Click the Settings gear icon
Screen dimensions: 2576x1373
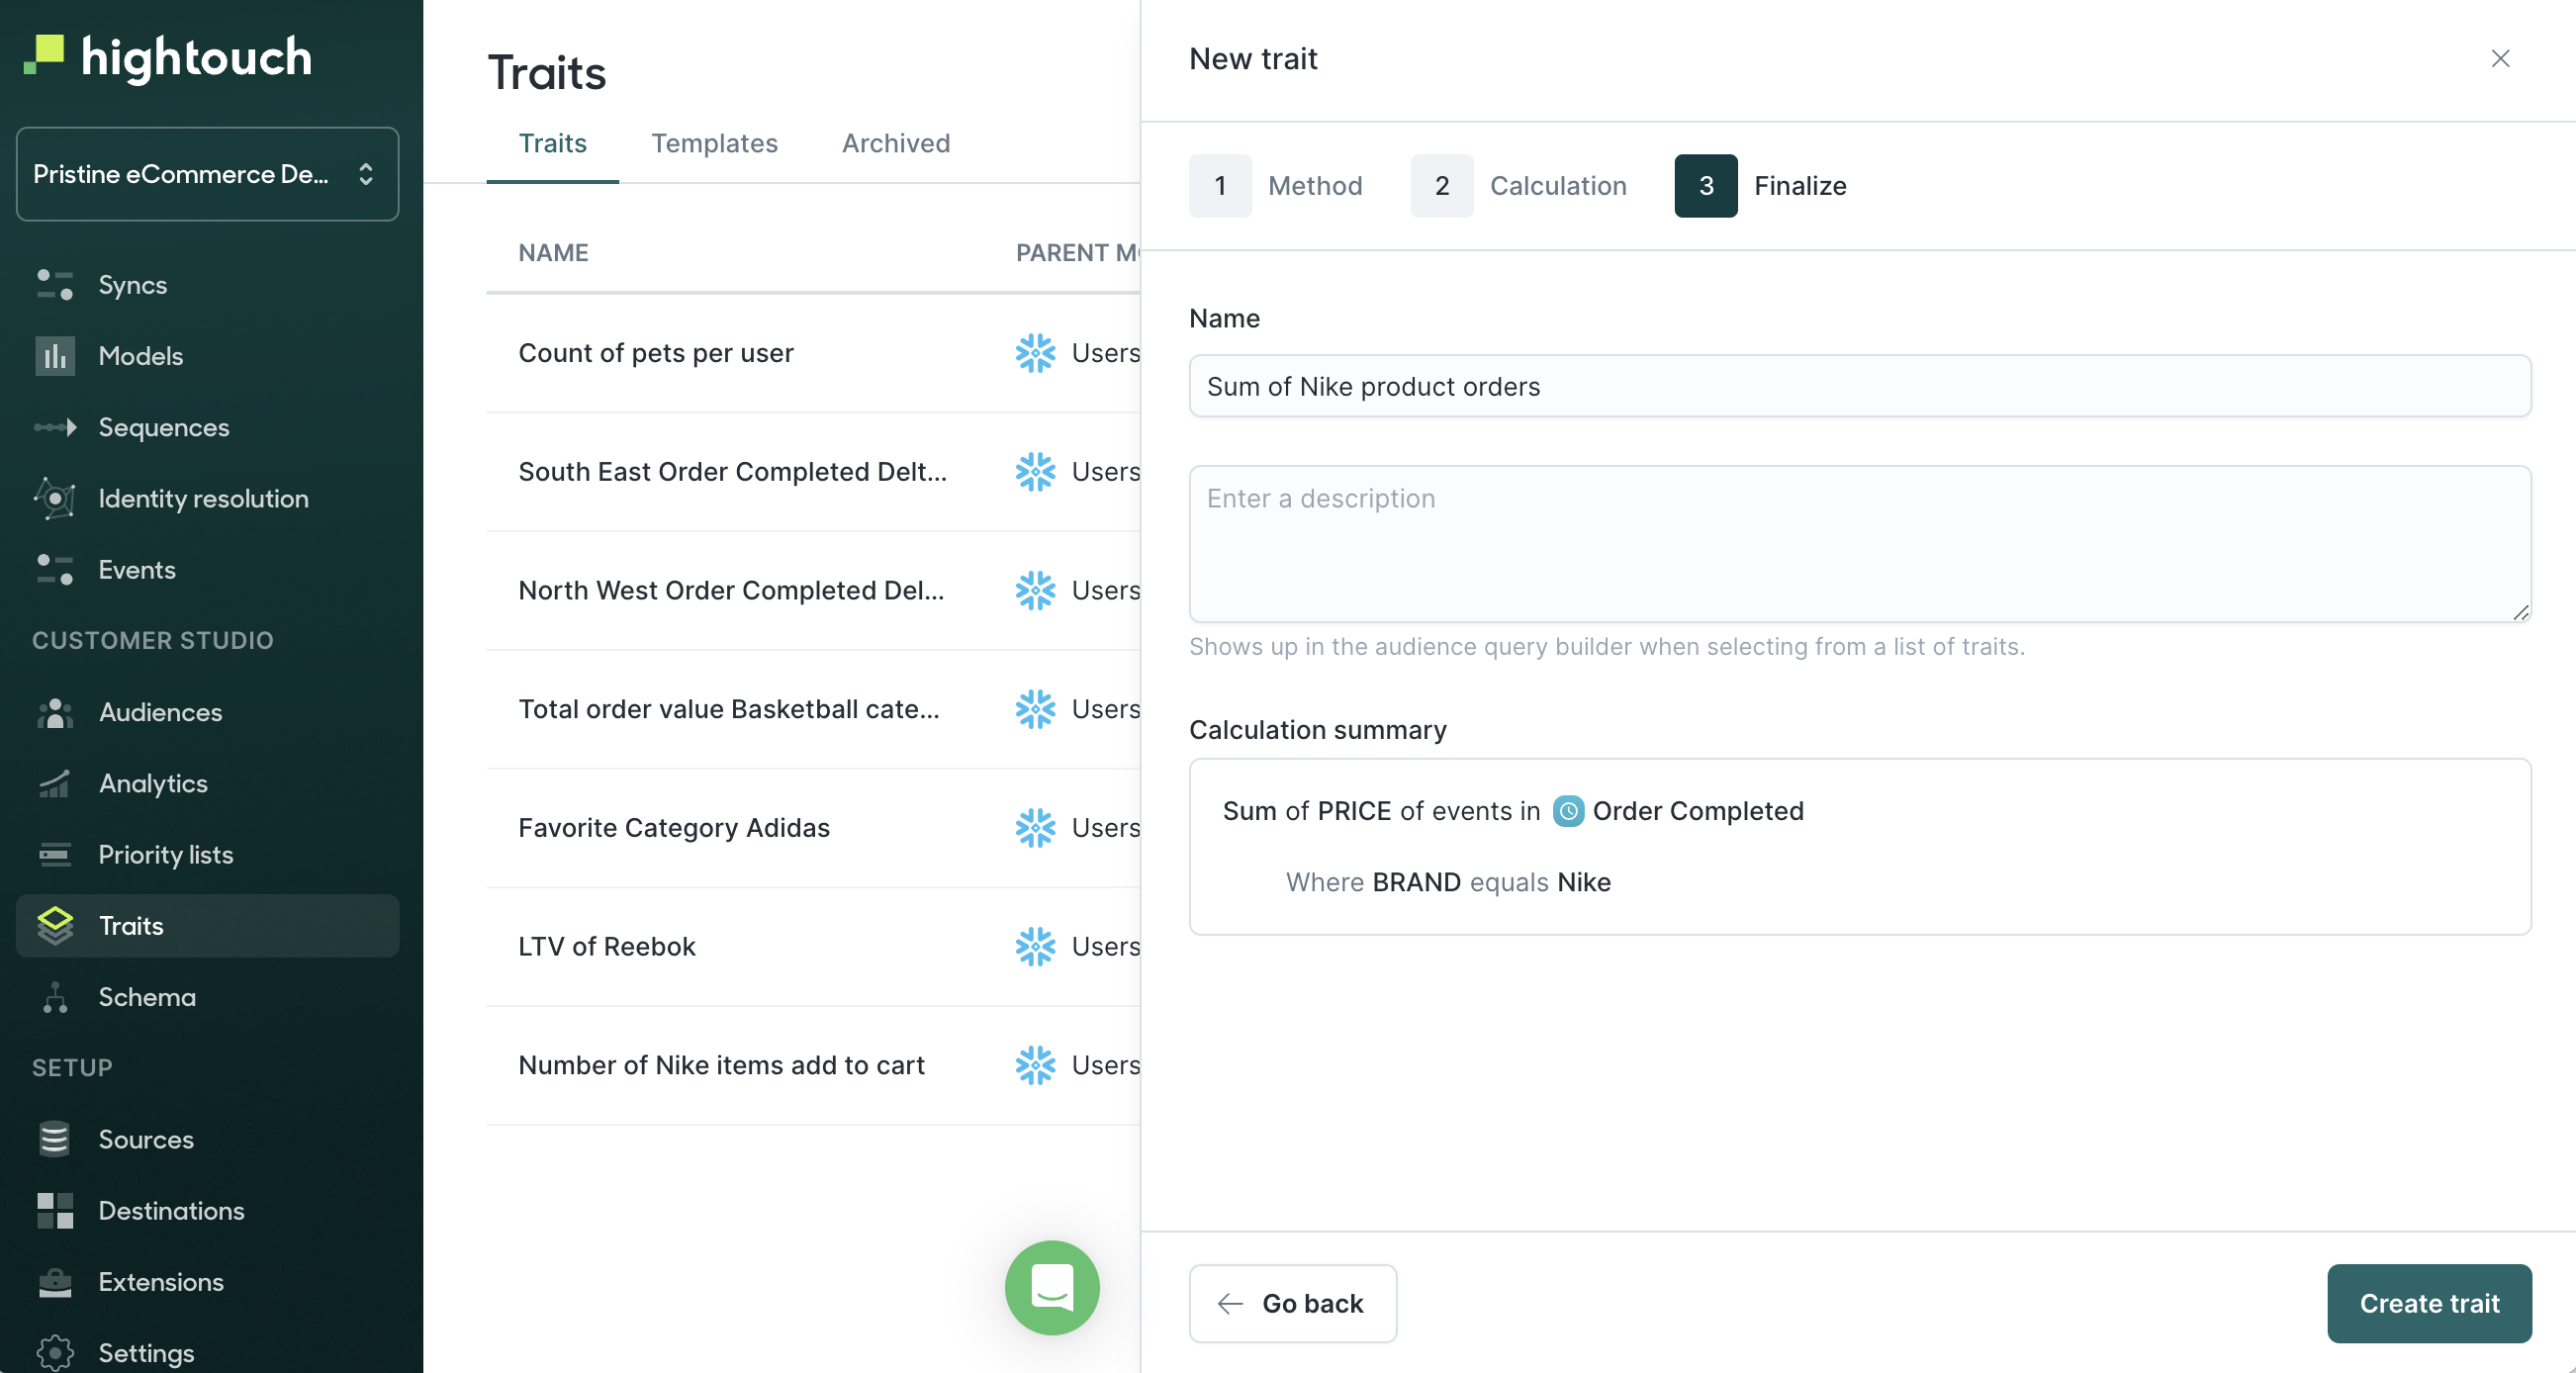55,1353
